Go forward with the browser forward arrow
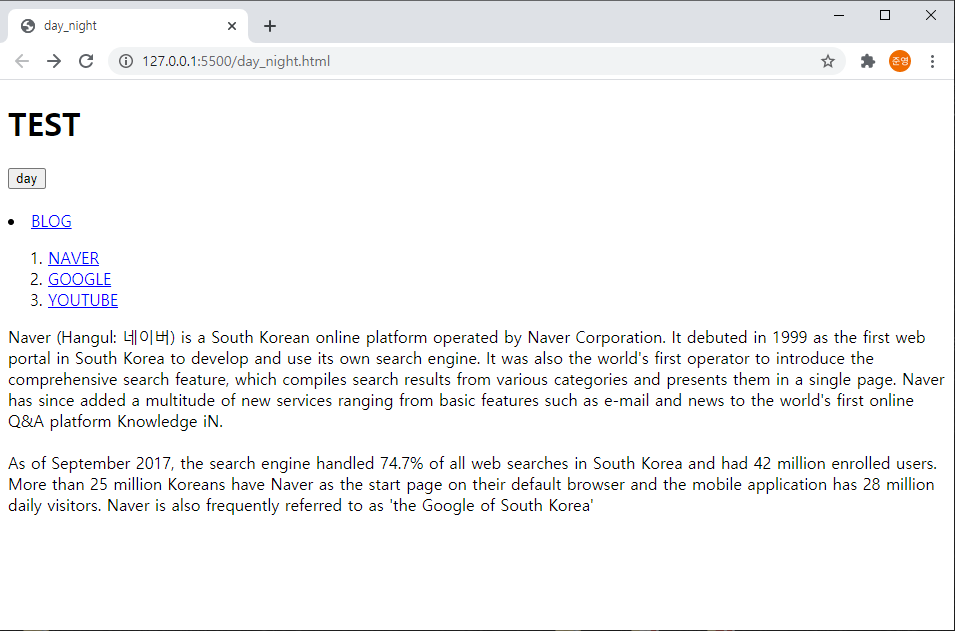This screenshot has height=631, width=955. coord(54,61)
